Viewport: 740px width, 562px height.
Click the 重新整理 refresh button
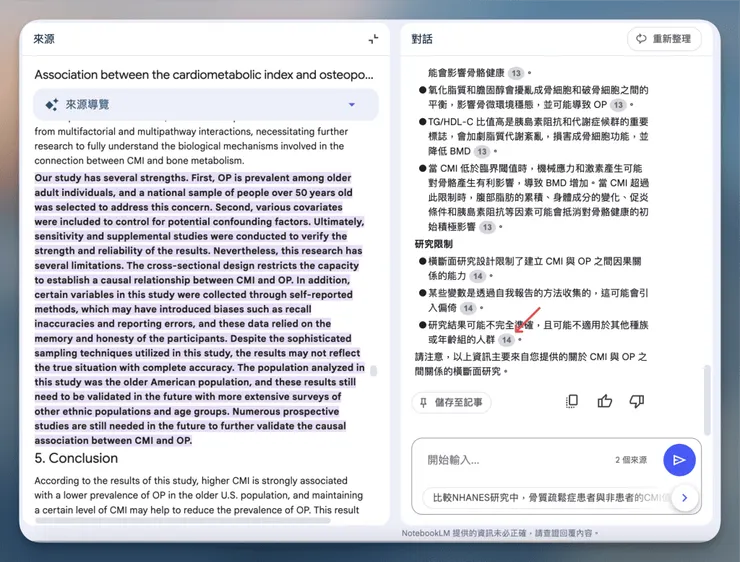(x=664, y=39)
